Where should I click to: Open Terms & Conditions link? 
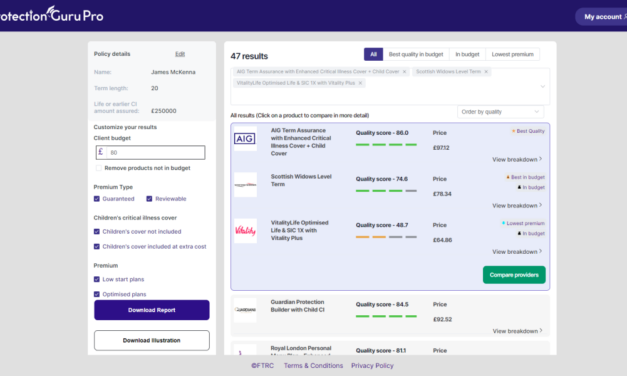point(314,366)
